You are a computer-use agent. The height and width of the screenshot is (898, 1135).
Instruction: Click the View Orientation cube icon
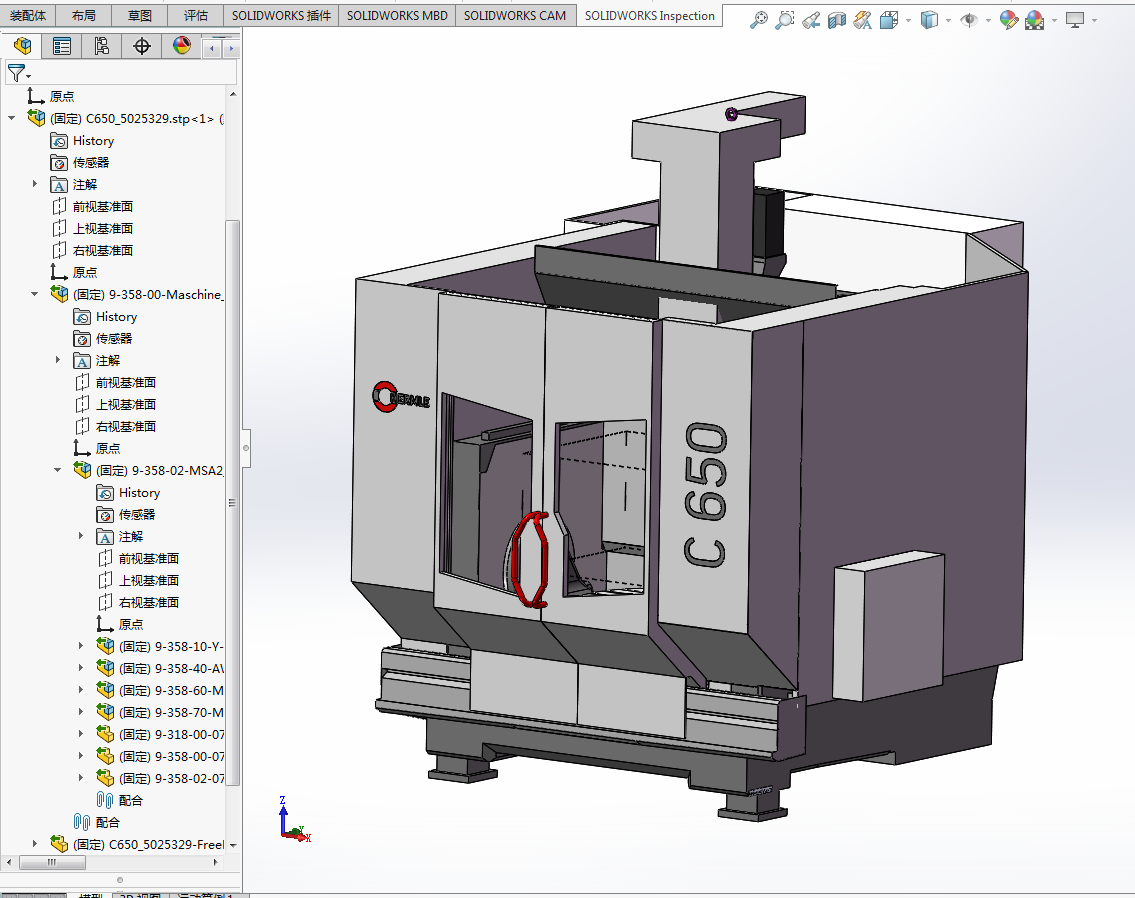[889, 20]
